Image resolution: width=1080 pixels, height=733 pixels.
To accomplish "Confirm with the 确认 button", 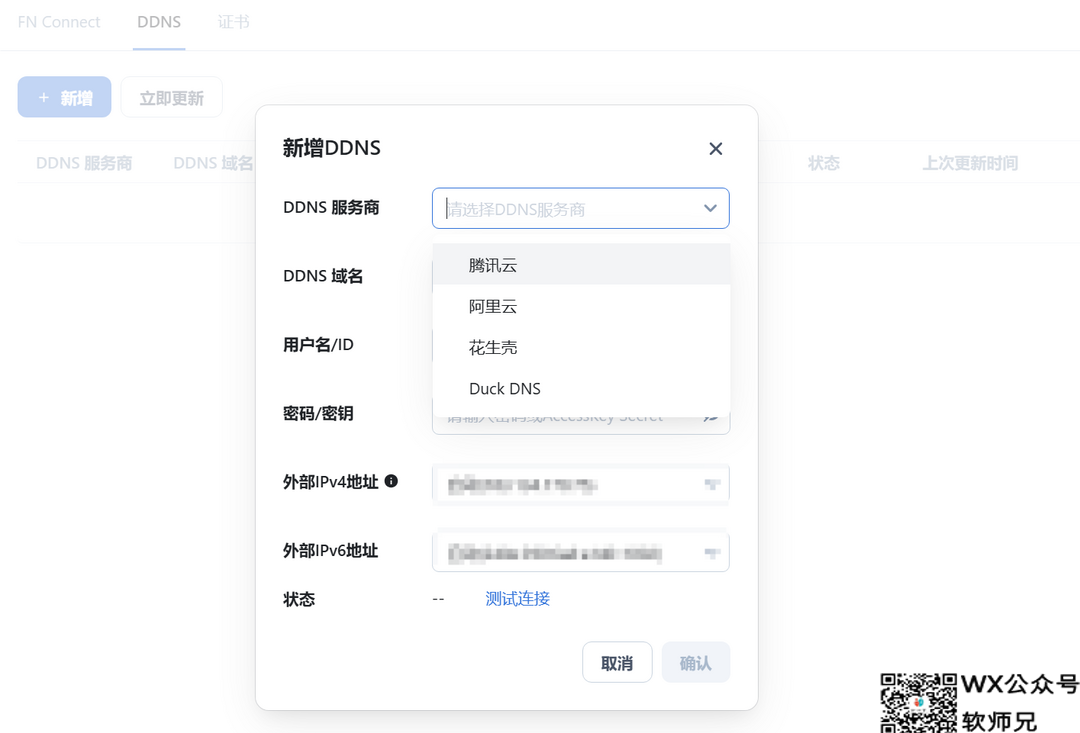I will (x=696, y=663).
